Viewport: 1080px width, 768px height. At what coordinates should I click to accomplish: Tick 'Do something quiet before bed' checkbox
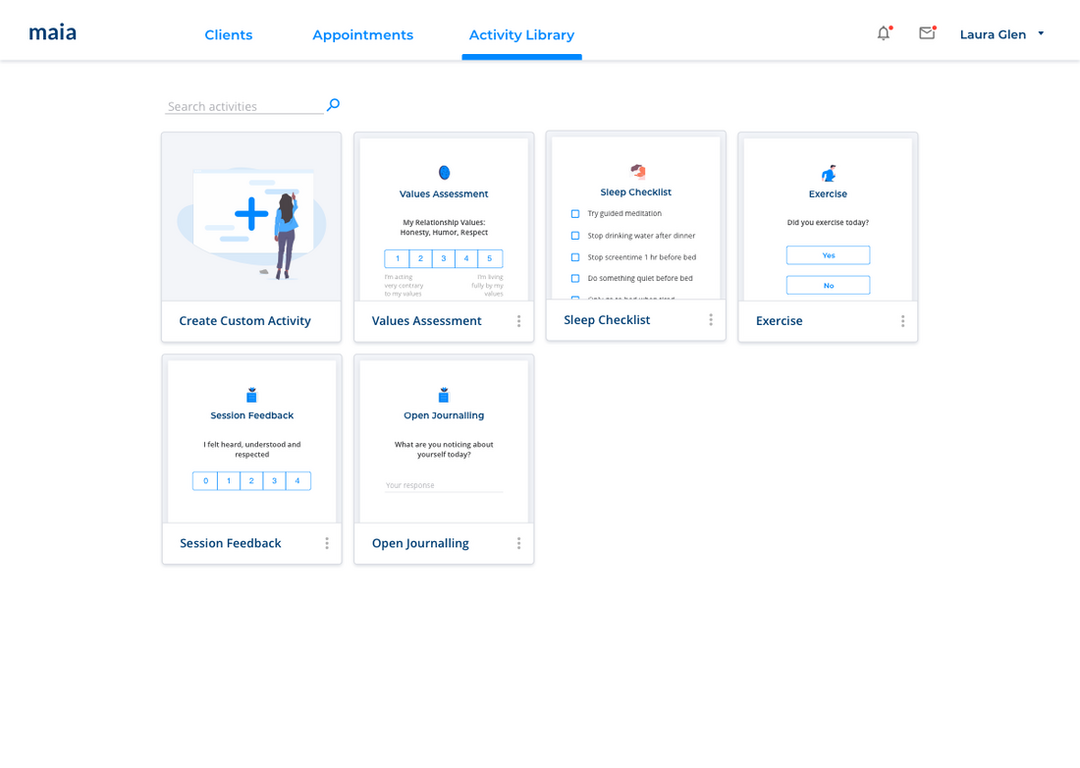575,278
